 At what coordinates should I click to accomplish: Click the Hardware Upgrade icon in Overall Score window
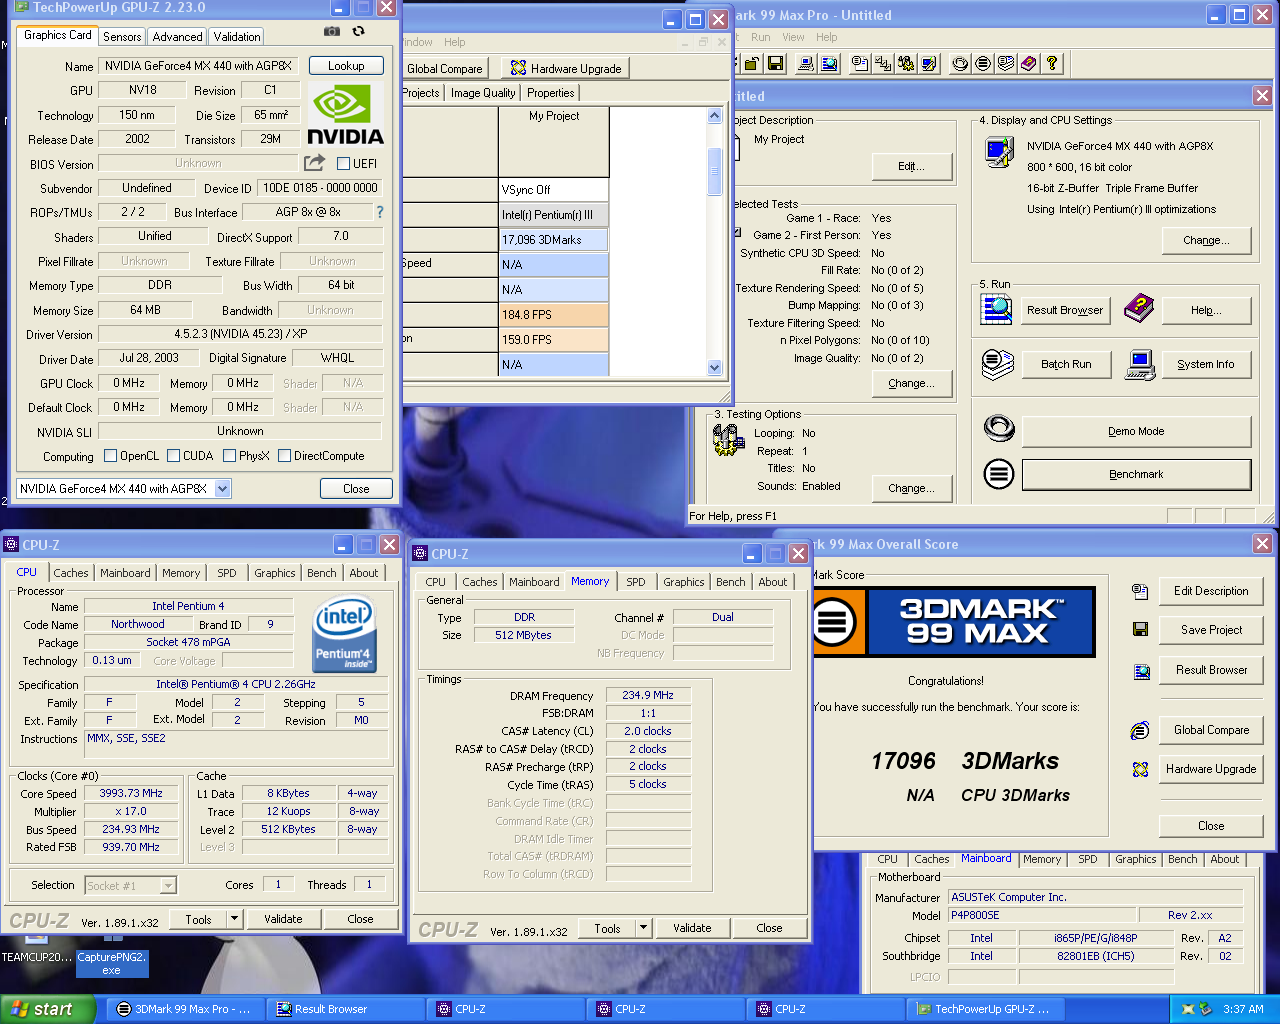tap(1140, 769)
